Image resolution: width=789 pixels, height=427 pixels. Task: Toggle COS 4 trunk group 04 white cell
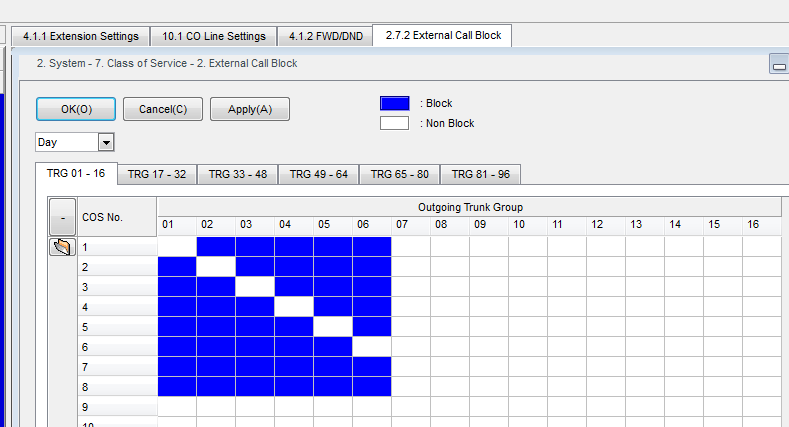[294, 307]
